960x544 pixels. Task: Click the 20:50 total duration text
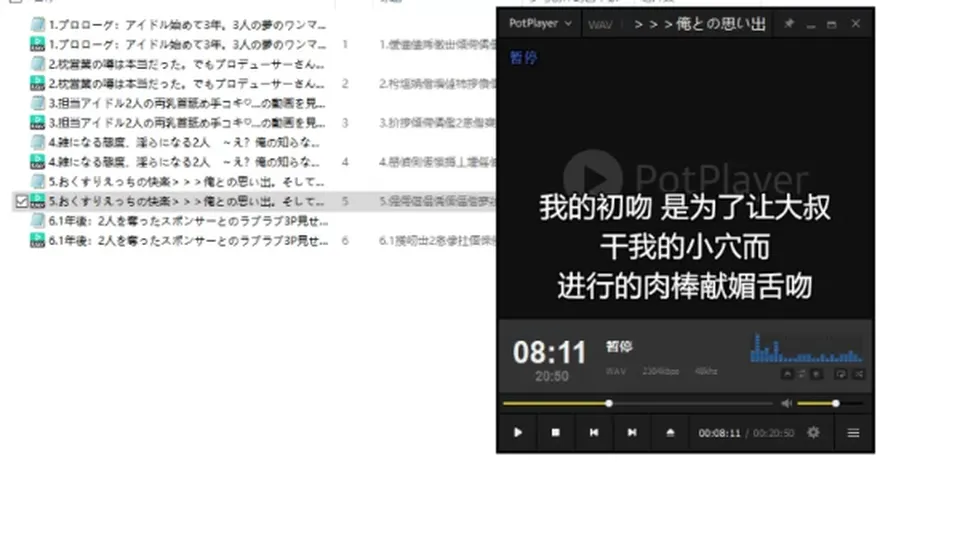[x=552, y=376]
